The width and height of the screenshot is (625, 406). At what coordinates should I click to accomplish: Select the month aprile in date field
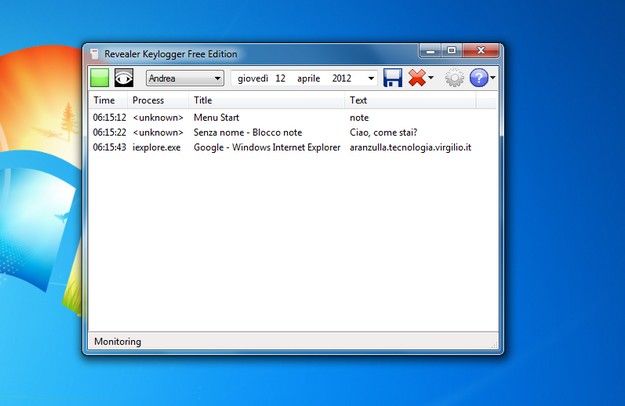pos(309,78)
